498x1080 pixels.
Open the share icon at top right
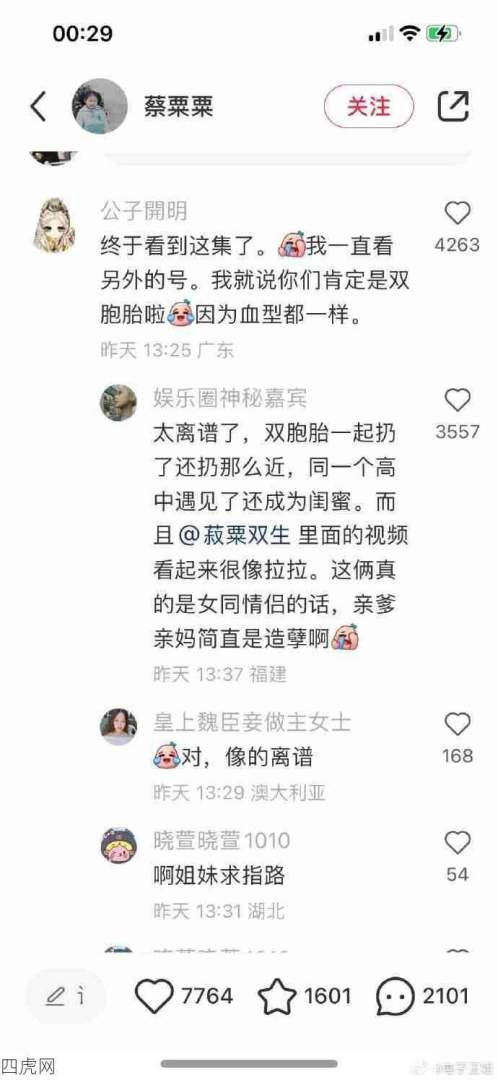453,106
